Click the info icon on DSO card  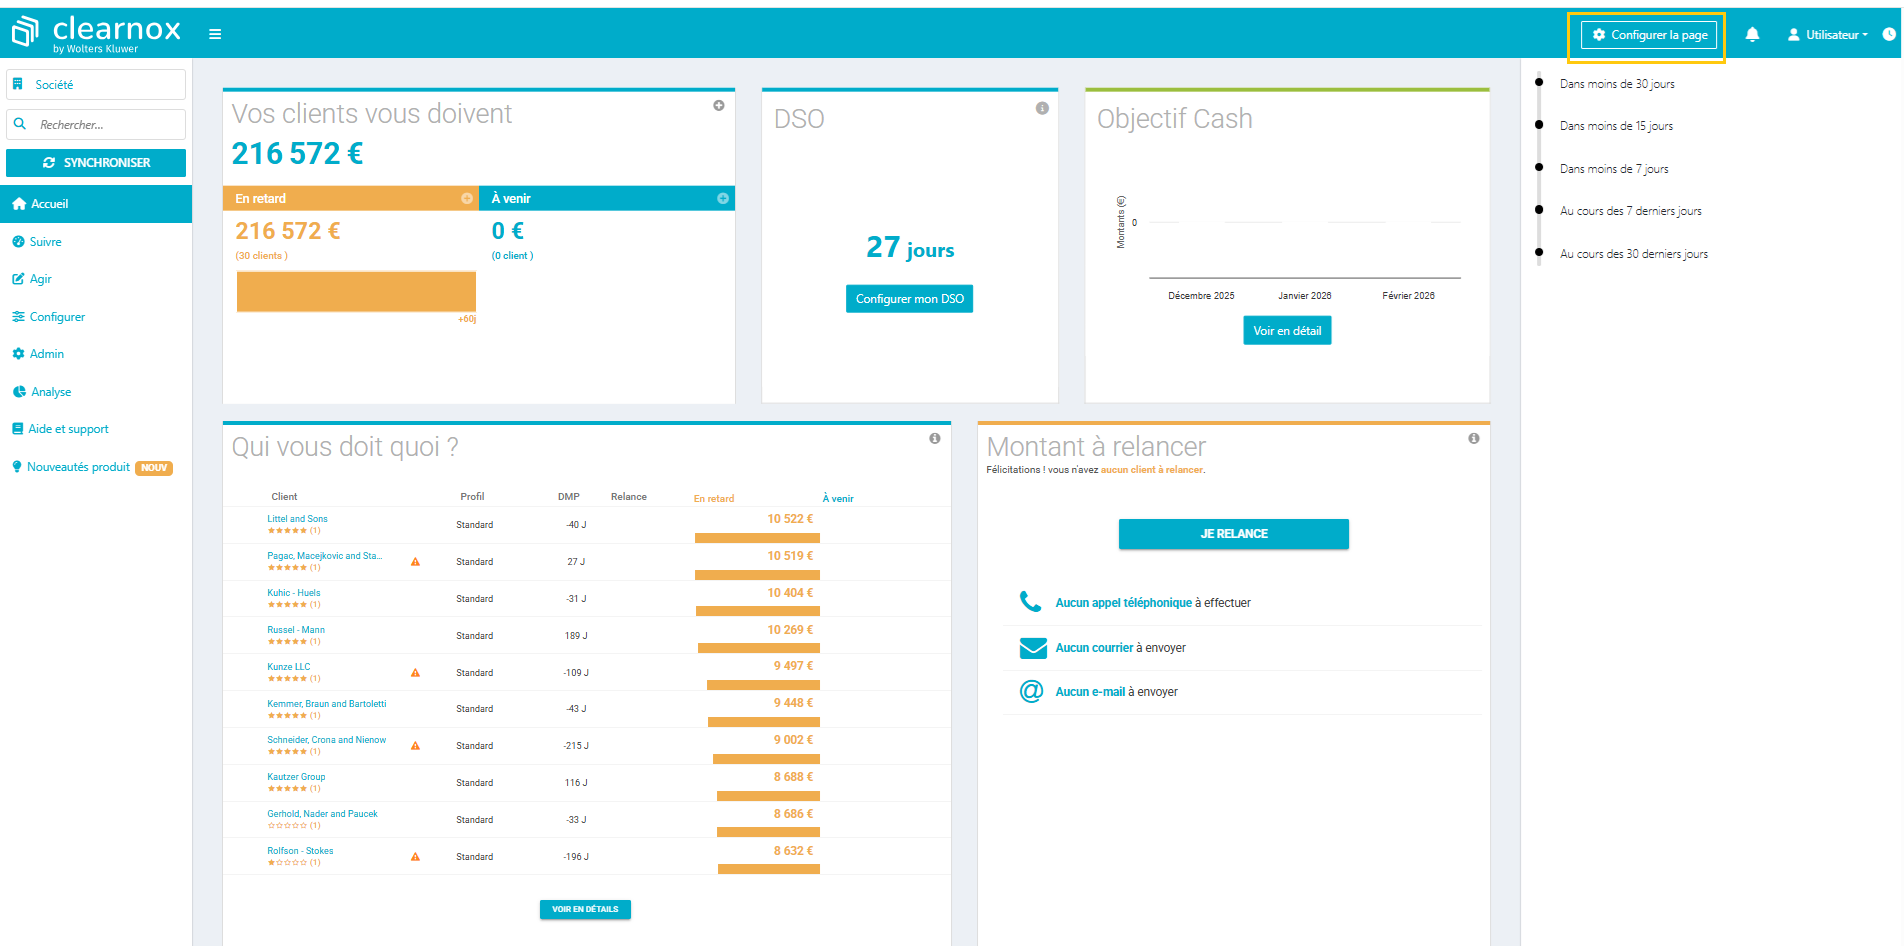tap(1042, 108)
